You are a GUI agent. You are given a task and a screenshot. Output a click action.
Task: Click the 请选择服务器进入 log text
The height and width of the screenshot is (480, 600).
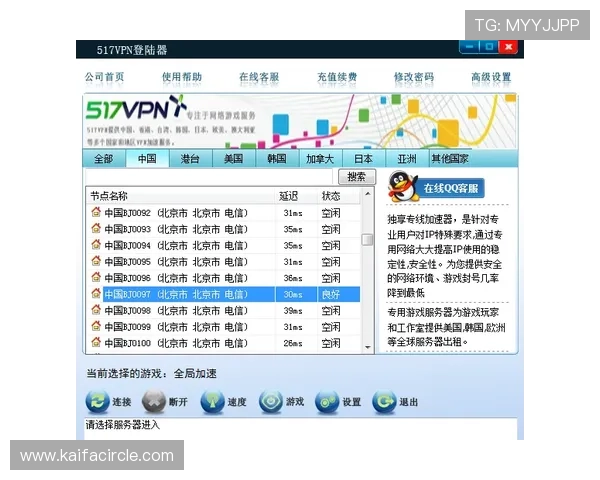(122, 424)
